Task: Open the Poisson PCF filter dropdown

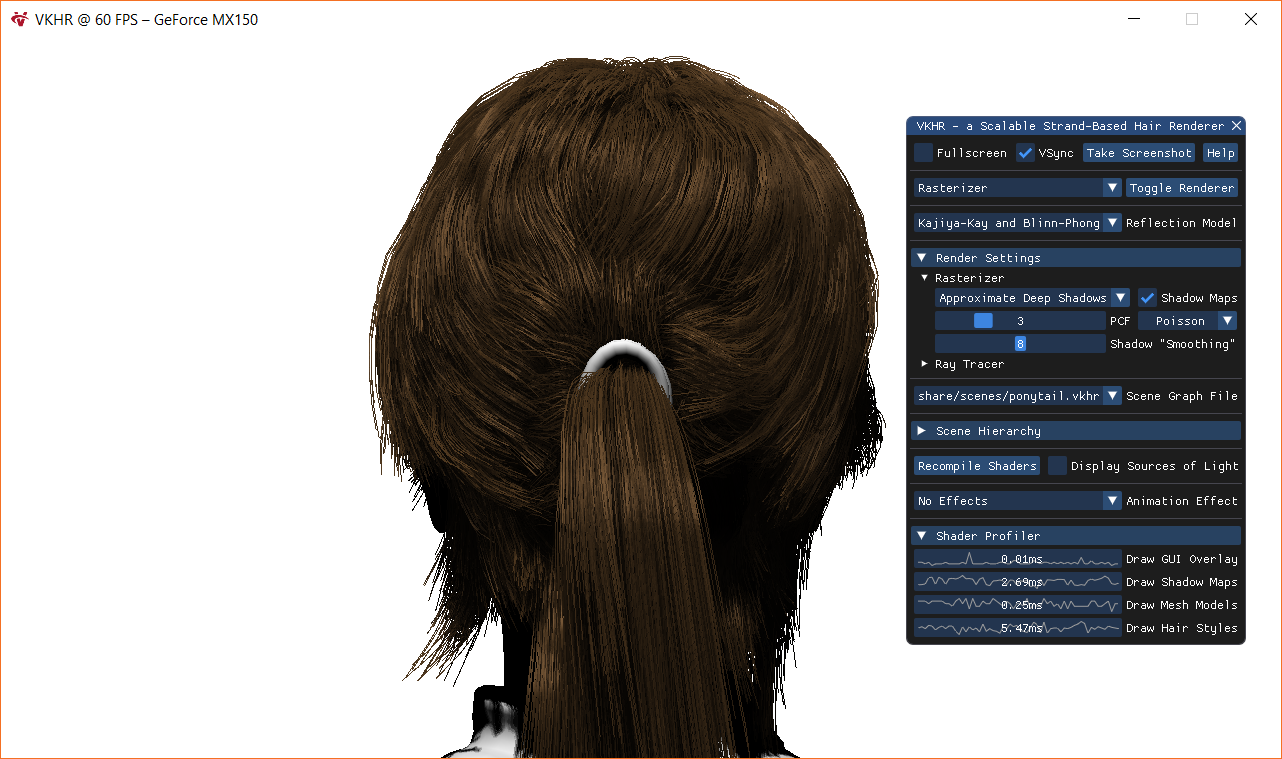Action: [x=1226, y=321]
